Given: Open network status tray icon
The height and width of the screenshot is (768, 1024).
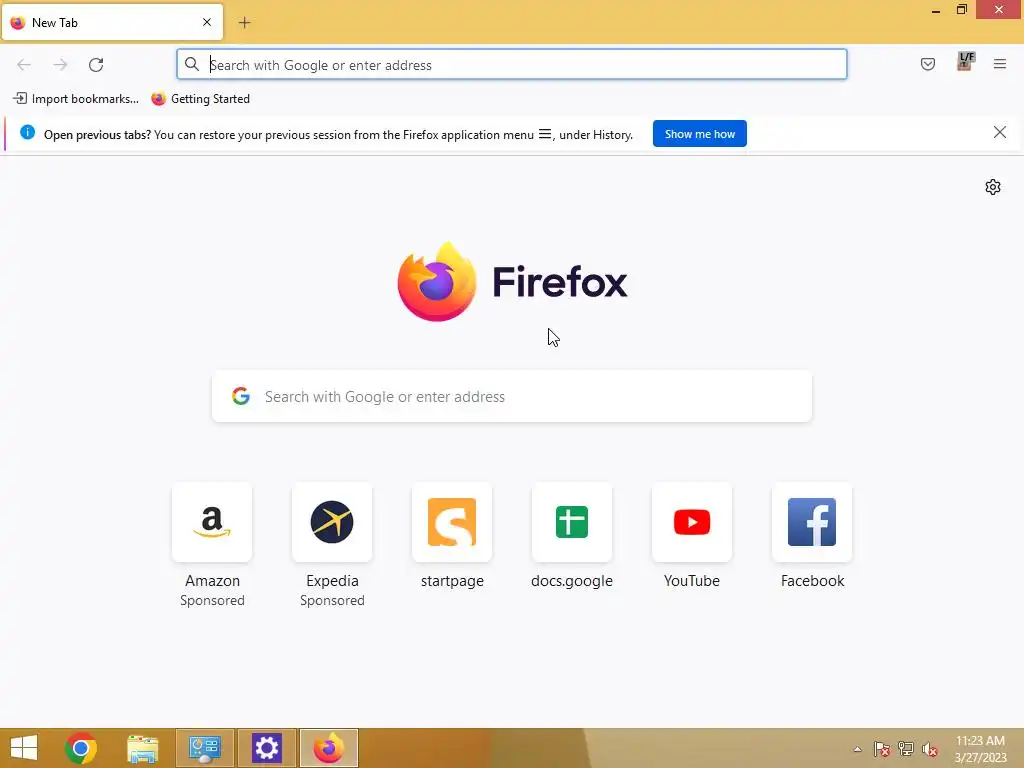Looking at the screenshot, I should pos(906,749).
